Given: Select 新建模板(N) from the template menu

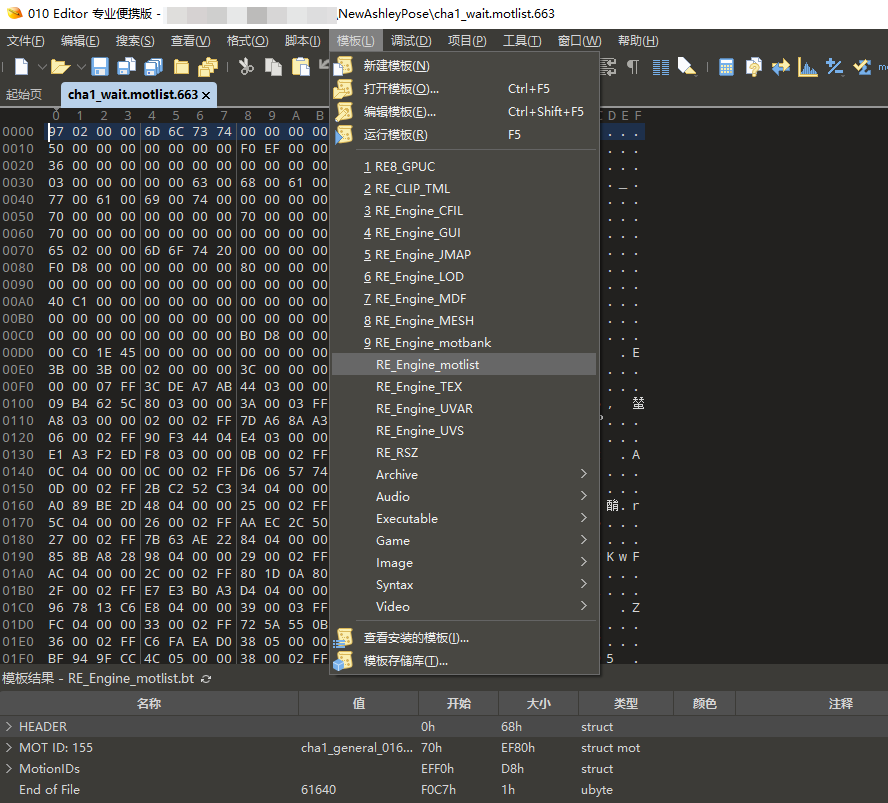Looking at the screenshot, I should click(x=463, y=66).
